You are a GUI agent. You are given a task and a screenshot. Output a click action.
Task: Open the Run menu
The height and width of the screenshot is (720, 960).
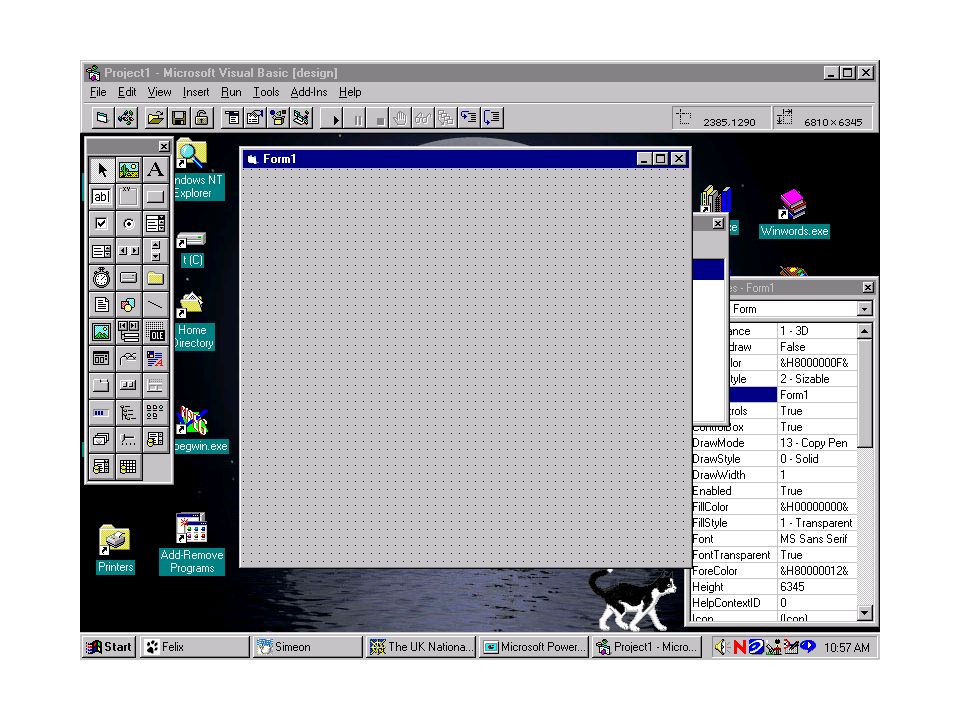pyautogui.click(x=231, y=92)
